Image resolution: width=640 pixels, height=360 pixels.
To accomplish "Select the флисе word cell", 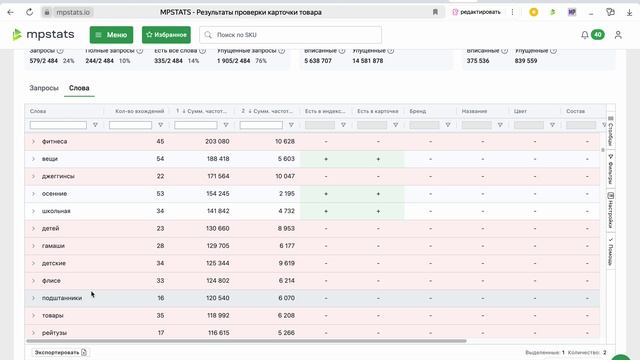I will [51, 281].
